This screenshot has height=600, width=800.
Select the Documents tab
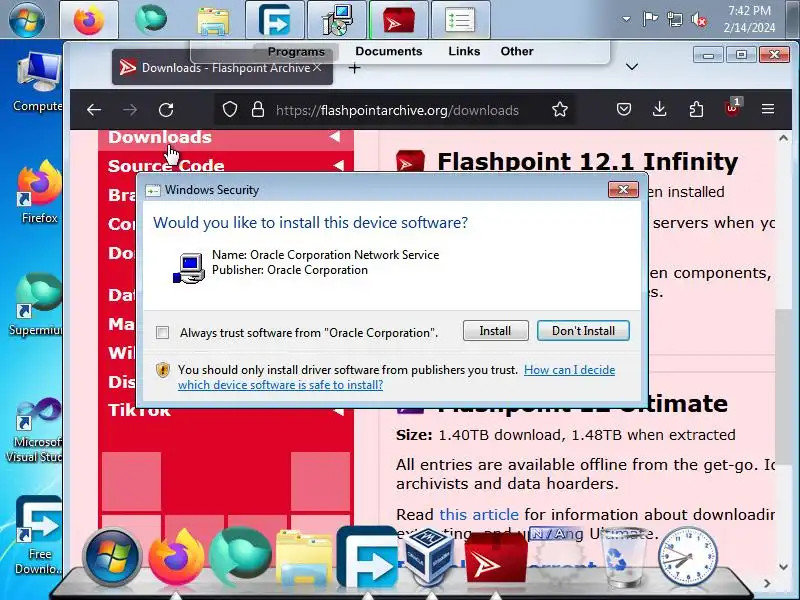pyautogui.click(x=389, y=51)
